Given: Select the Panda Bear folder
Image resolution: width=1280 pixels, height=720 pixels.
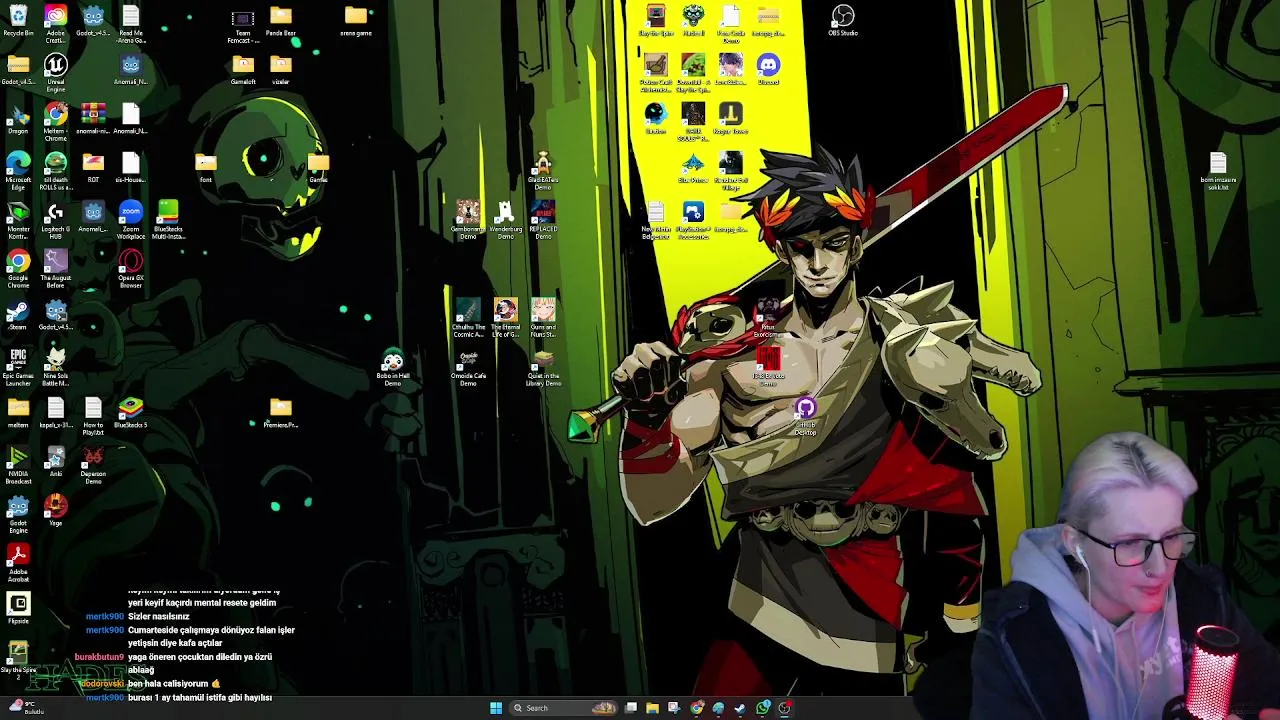Looking at the screenshot, I should pyautogui.click(x=280, y=21).
